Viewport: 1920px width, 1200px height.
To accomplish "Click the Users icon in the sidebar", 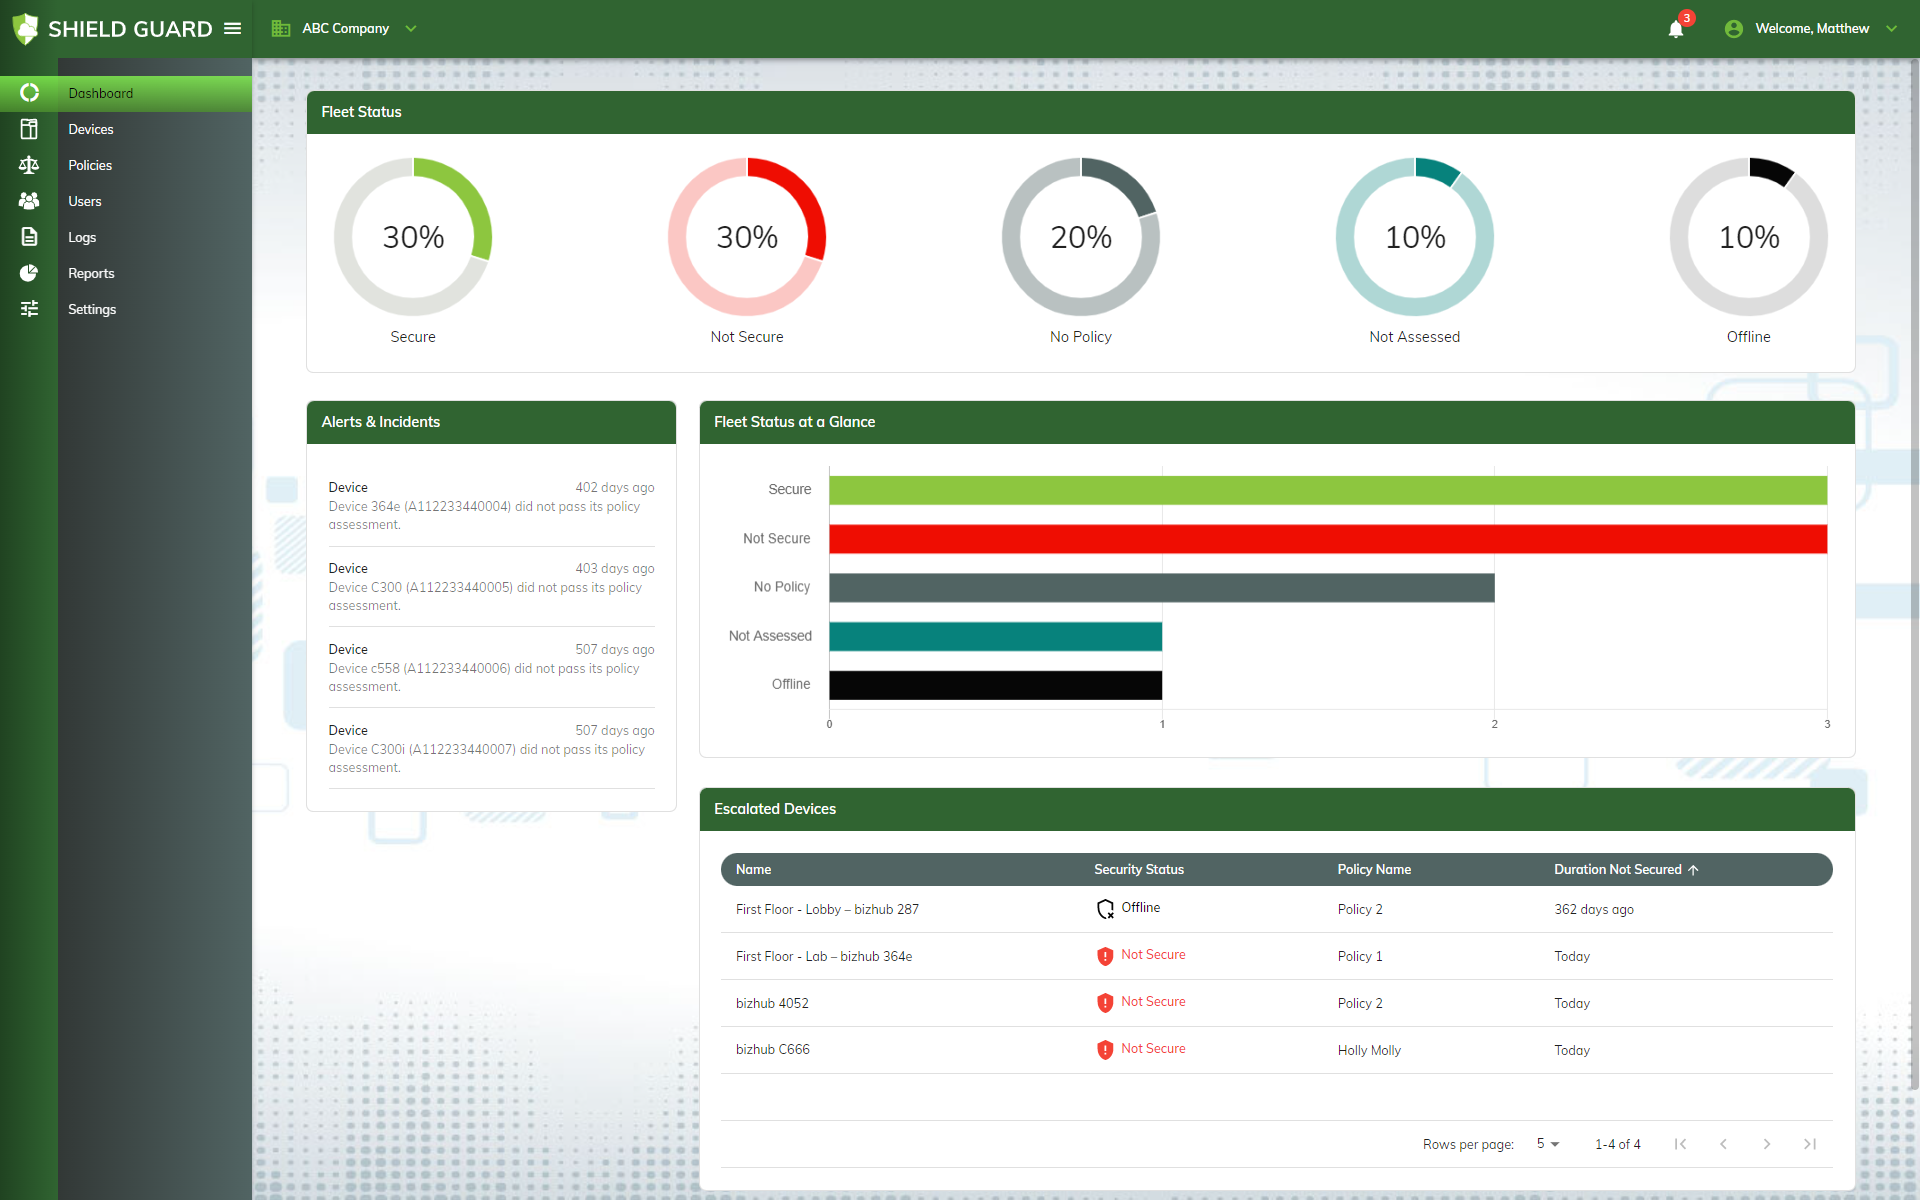I will [29, 201].
